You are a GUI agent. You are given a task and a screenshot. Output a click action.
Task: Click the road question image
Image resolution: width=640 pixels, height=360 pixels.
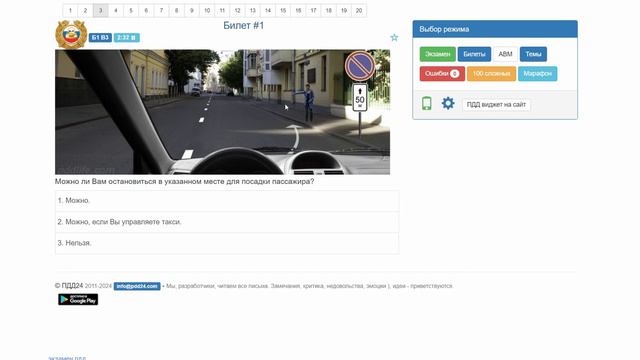coord(222,112)
